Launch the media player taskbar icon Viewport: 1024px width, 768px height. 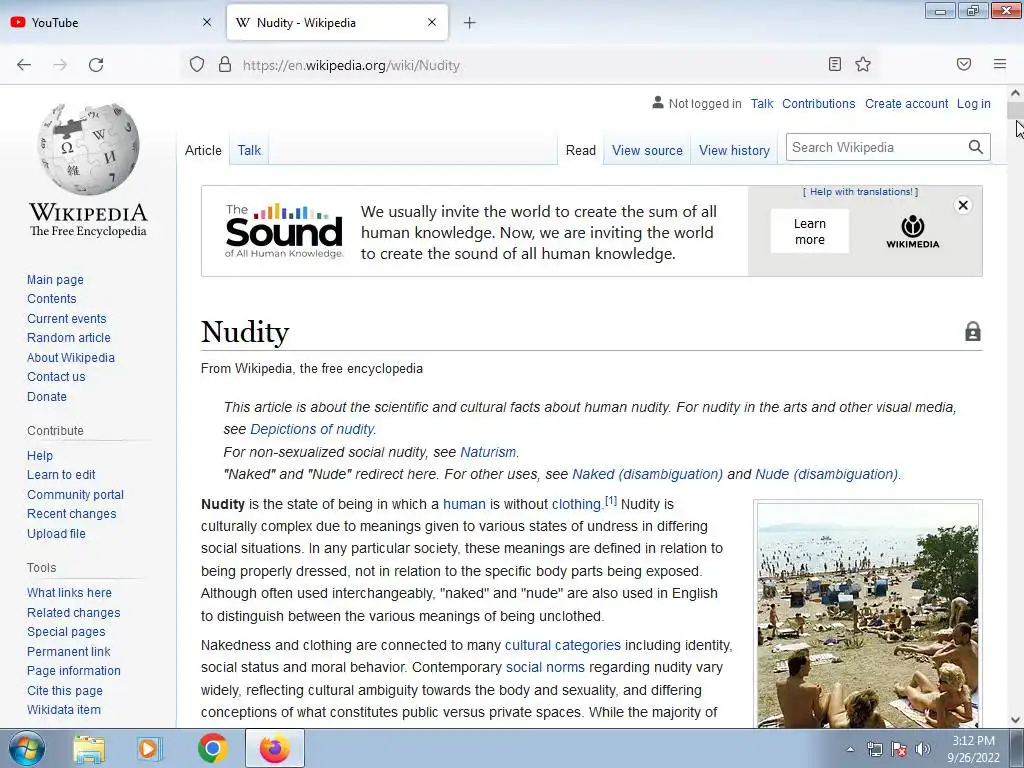(150, 749)
